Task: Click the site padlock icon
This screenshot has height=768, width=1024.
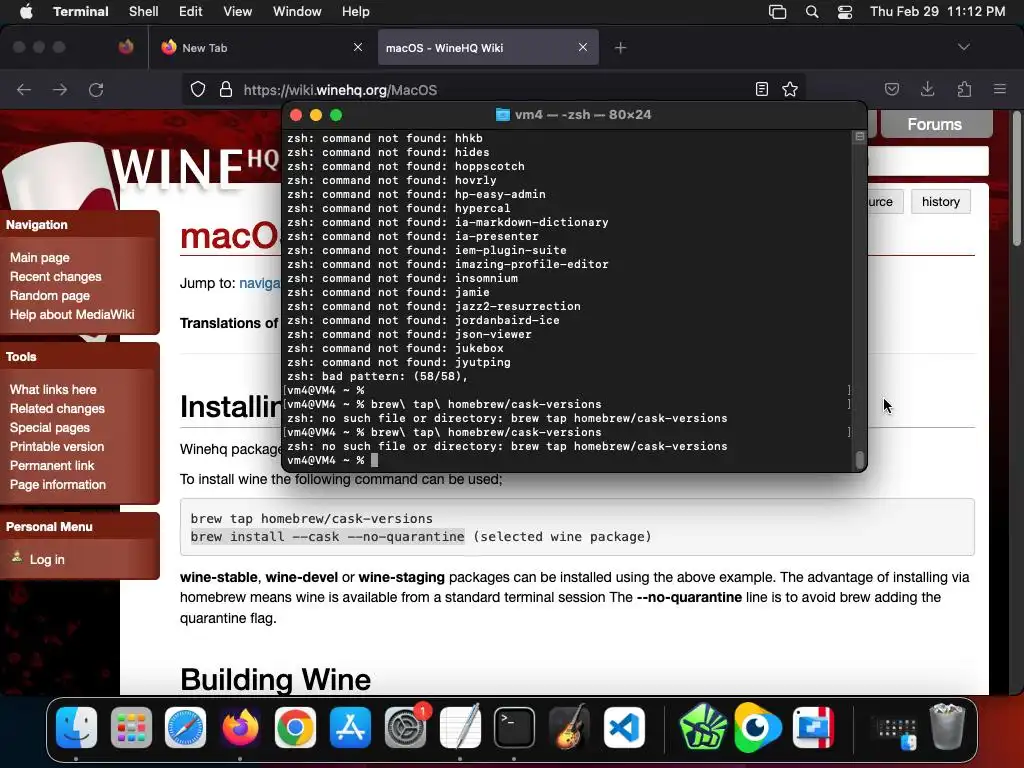Action: tap(226, 89)
